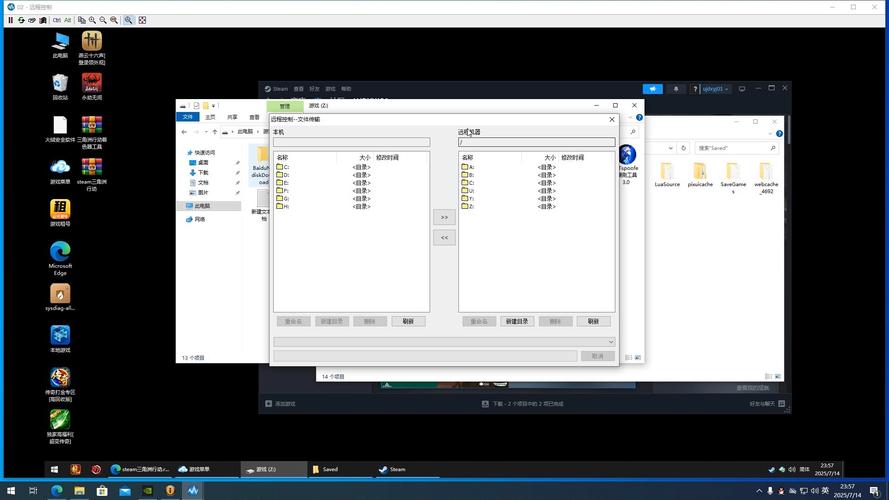This screenshot has width=889, height=500.
Task: Open the pixuicache folder in Saved window
Action: pos(700,175)
